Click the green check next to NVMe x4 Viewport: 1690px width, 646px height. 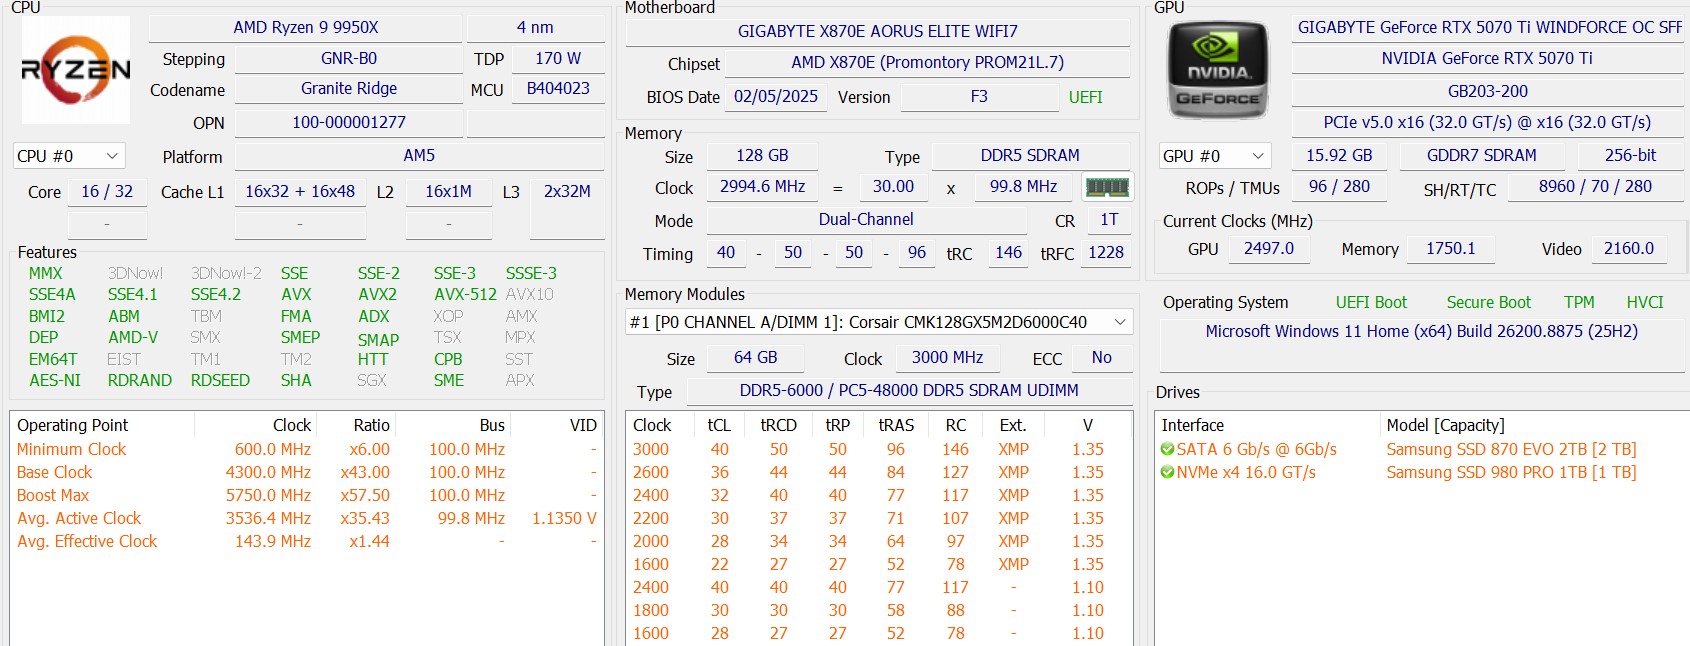click(1167, 472)
